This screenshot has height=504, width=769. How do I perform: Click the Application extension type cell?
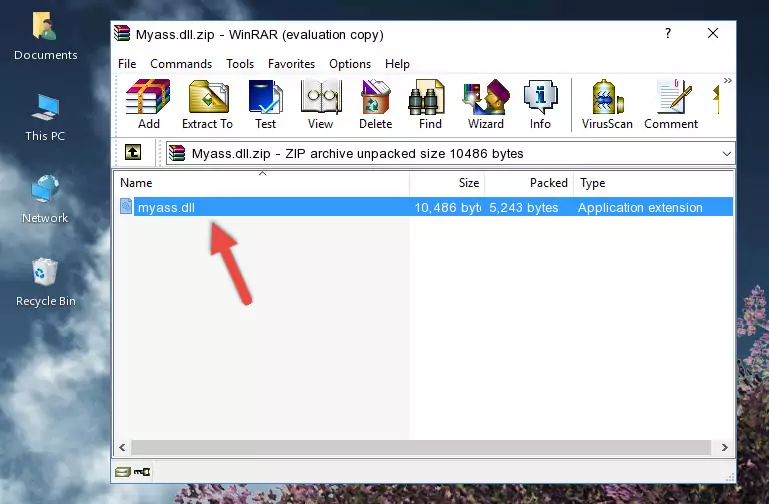tap(640, 207)
